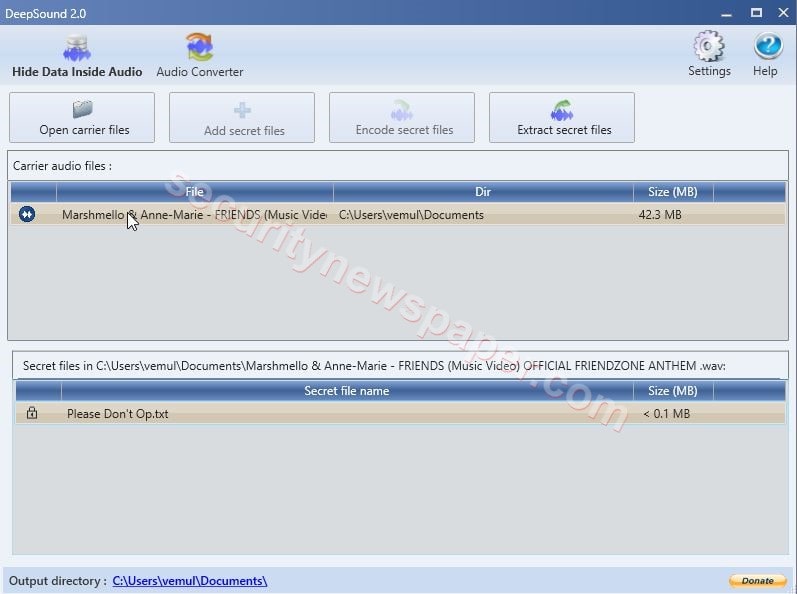The image size is (797, 594).
Task: Minimize the DeepSound 2.0 window
Action: coord(726,13)
